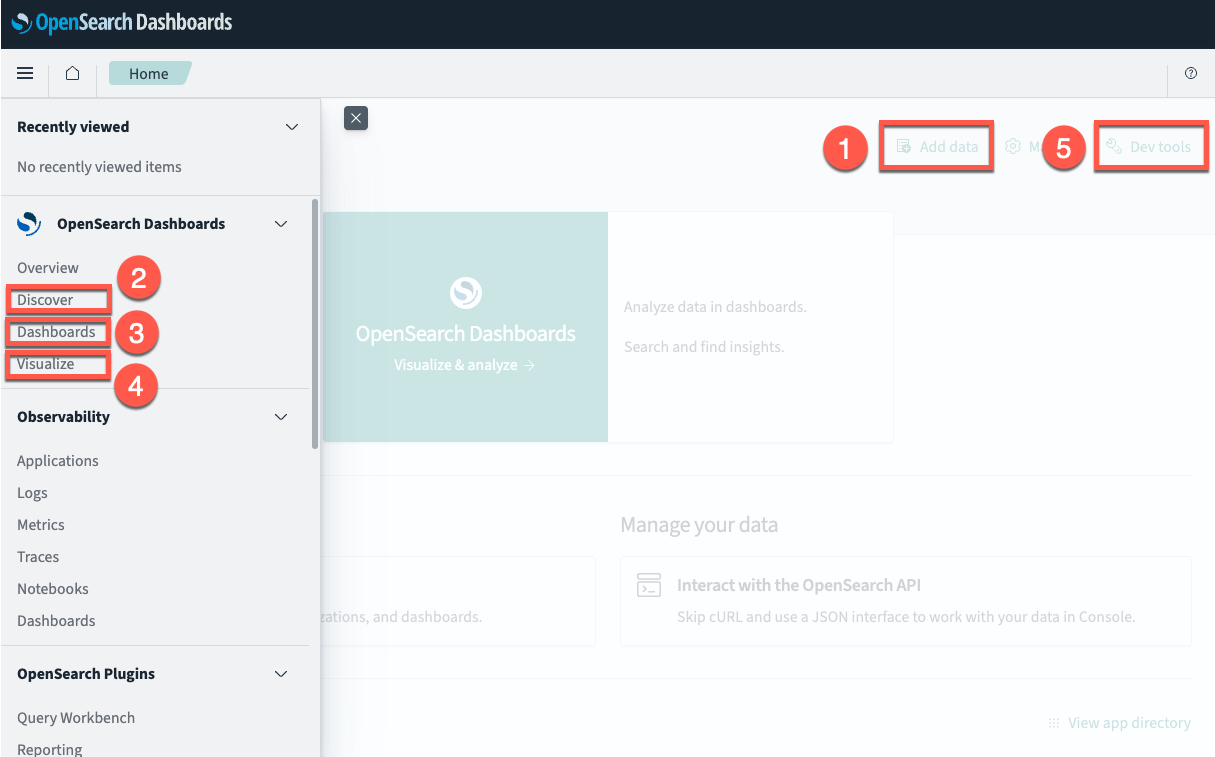Screen dimensions: 1215x757
Task: Open Traces under Observability
Action: (38, 557)
